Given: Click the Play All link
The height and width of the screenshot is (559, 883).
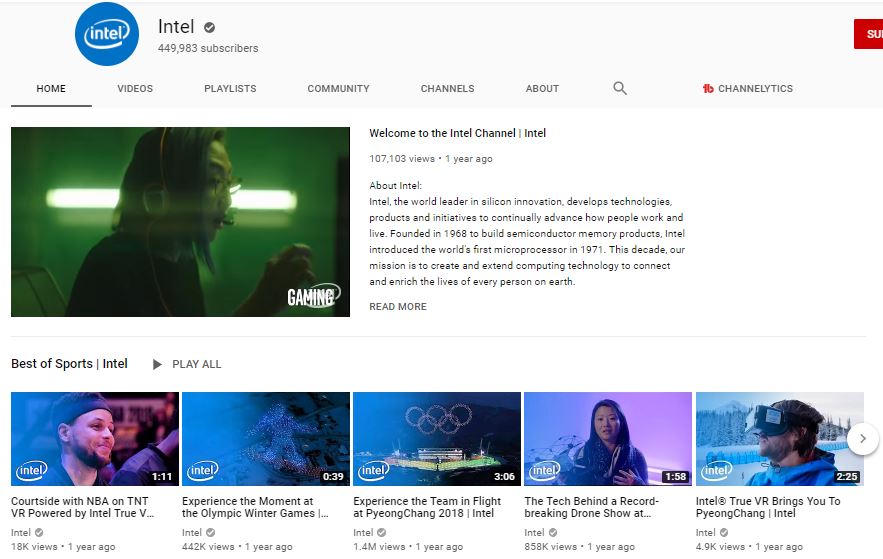Looking at the screenshot, I should [197, 364].
